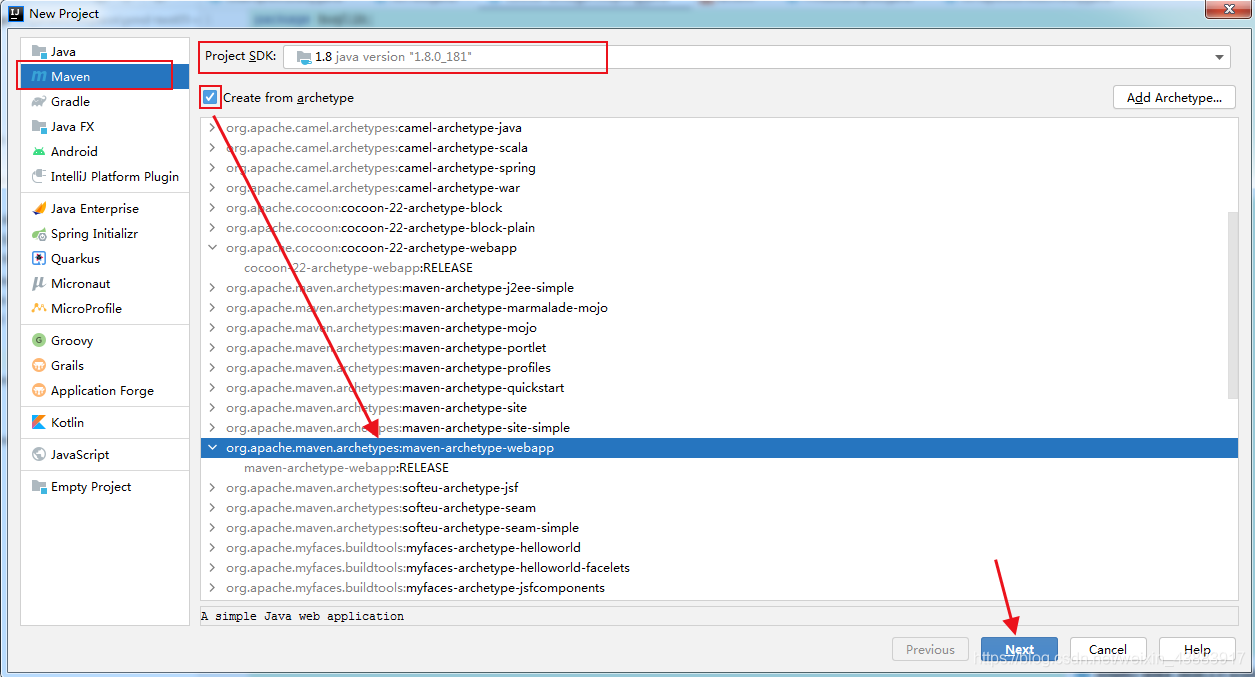
Task: Select maven-archetype-webapp:RELEASE version
Action: tap(346, 467)
